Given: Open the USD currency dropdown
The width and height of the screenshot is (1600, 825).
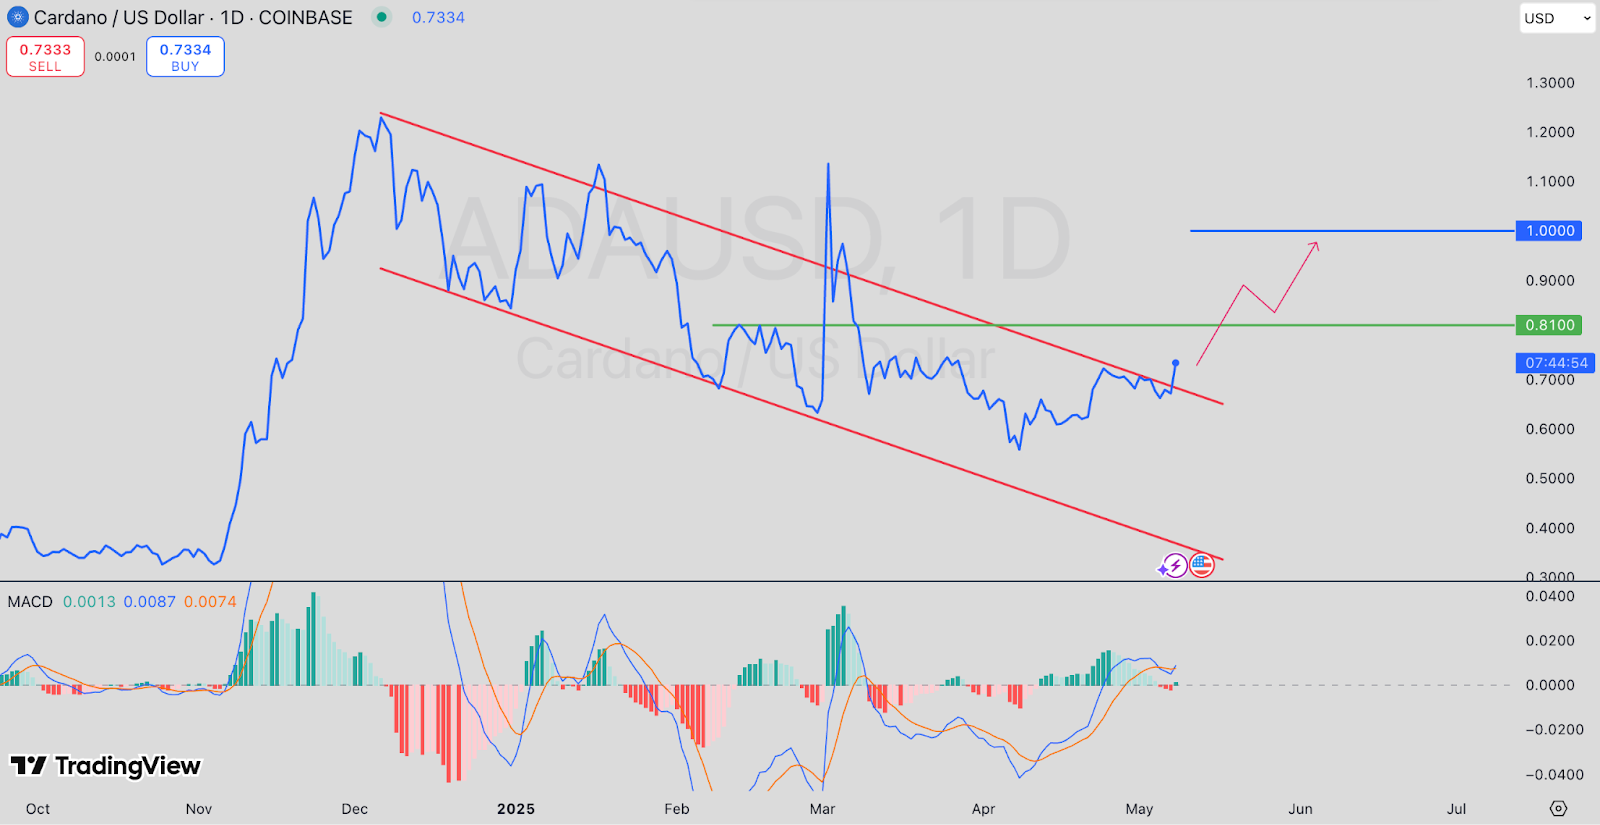Looking at the screenshot, I should point(1557,18).
